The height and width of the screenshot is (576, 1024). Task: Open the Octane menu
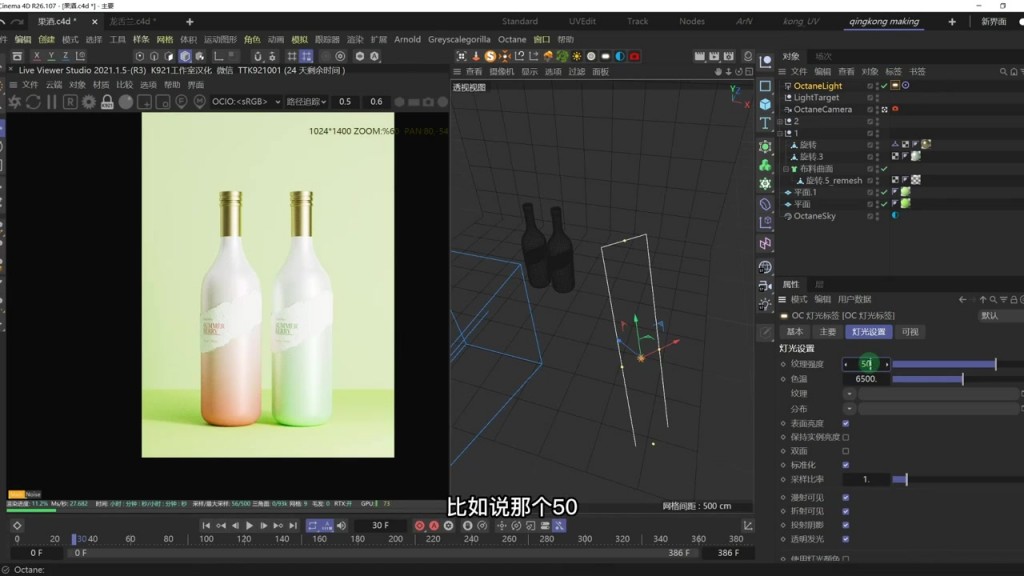pyautogui.click(x=511, y=39)
